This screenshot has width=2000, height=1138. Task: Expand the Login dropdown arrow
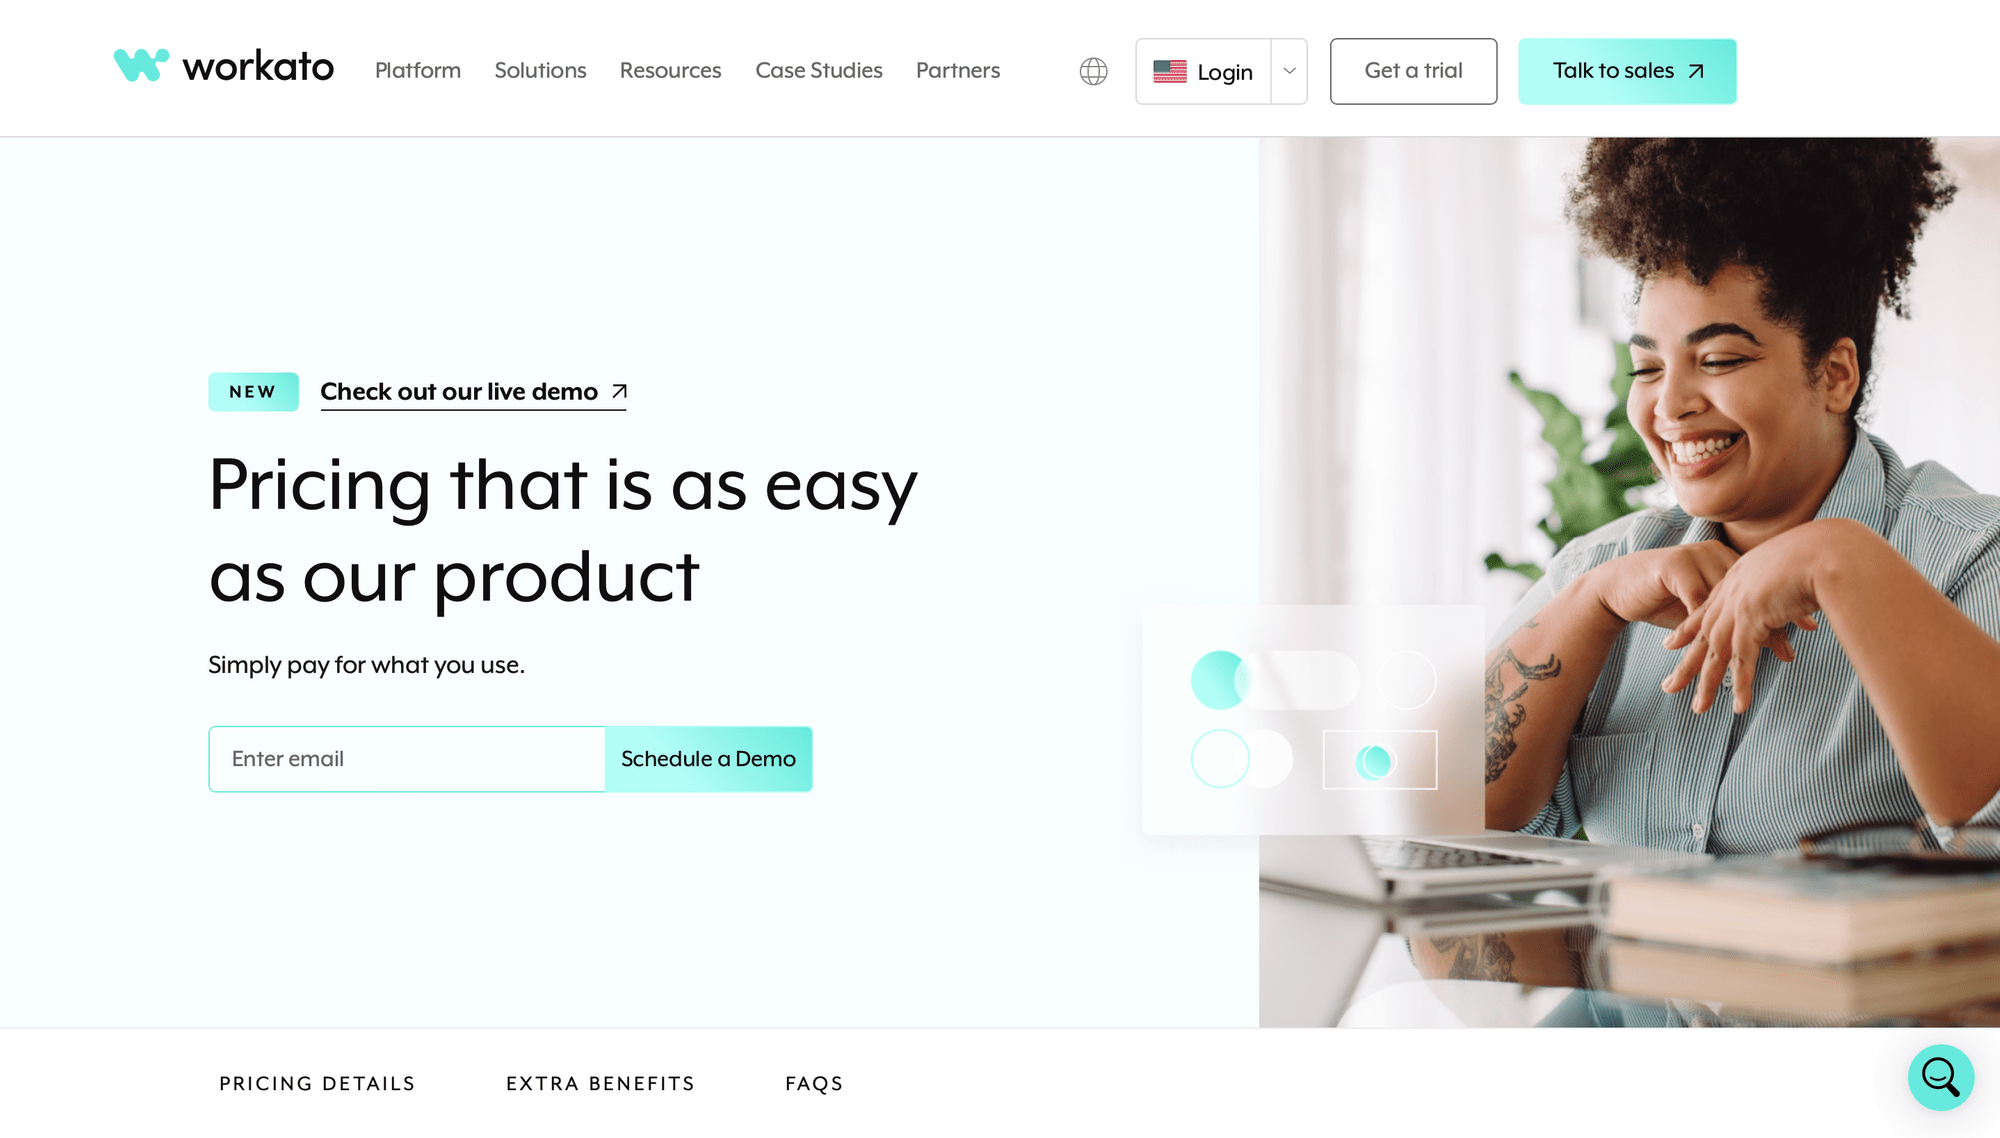pos(1287,71)
